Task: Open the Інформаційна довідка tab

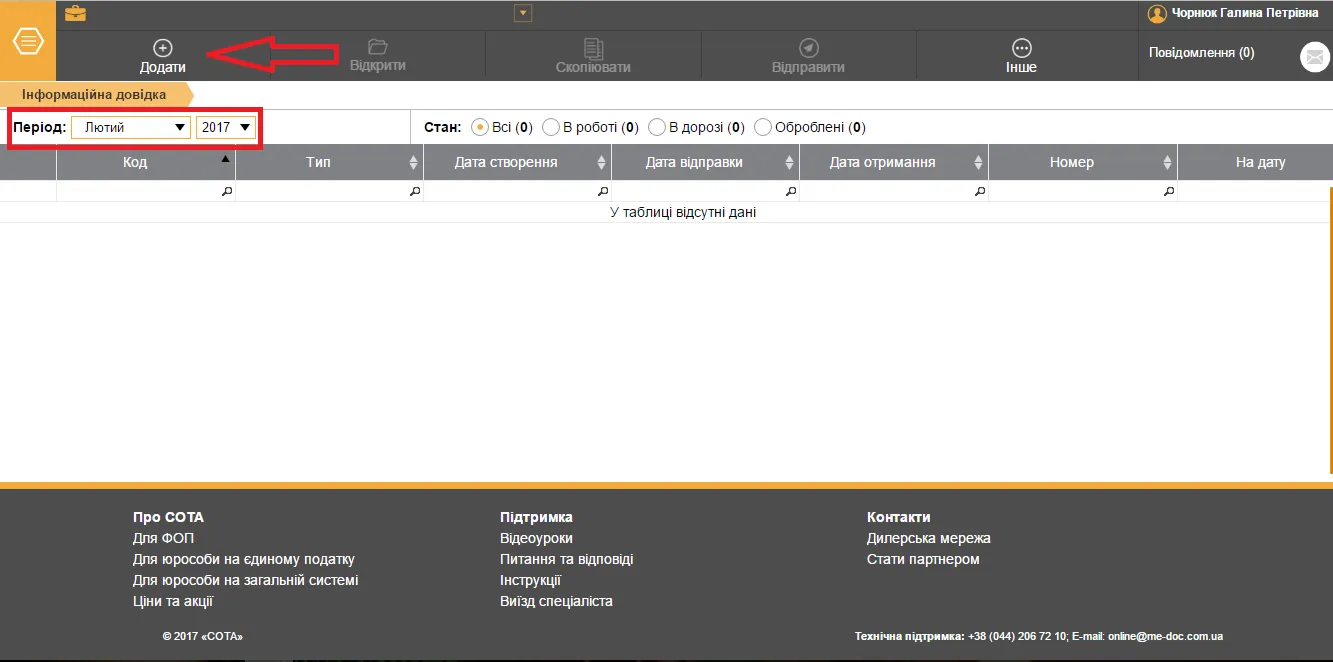Action: [94, 94]
